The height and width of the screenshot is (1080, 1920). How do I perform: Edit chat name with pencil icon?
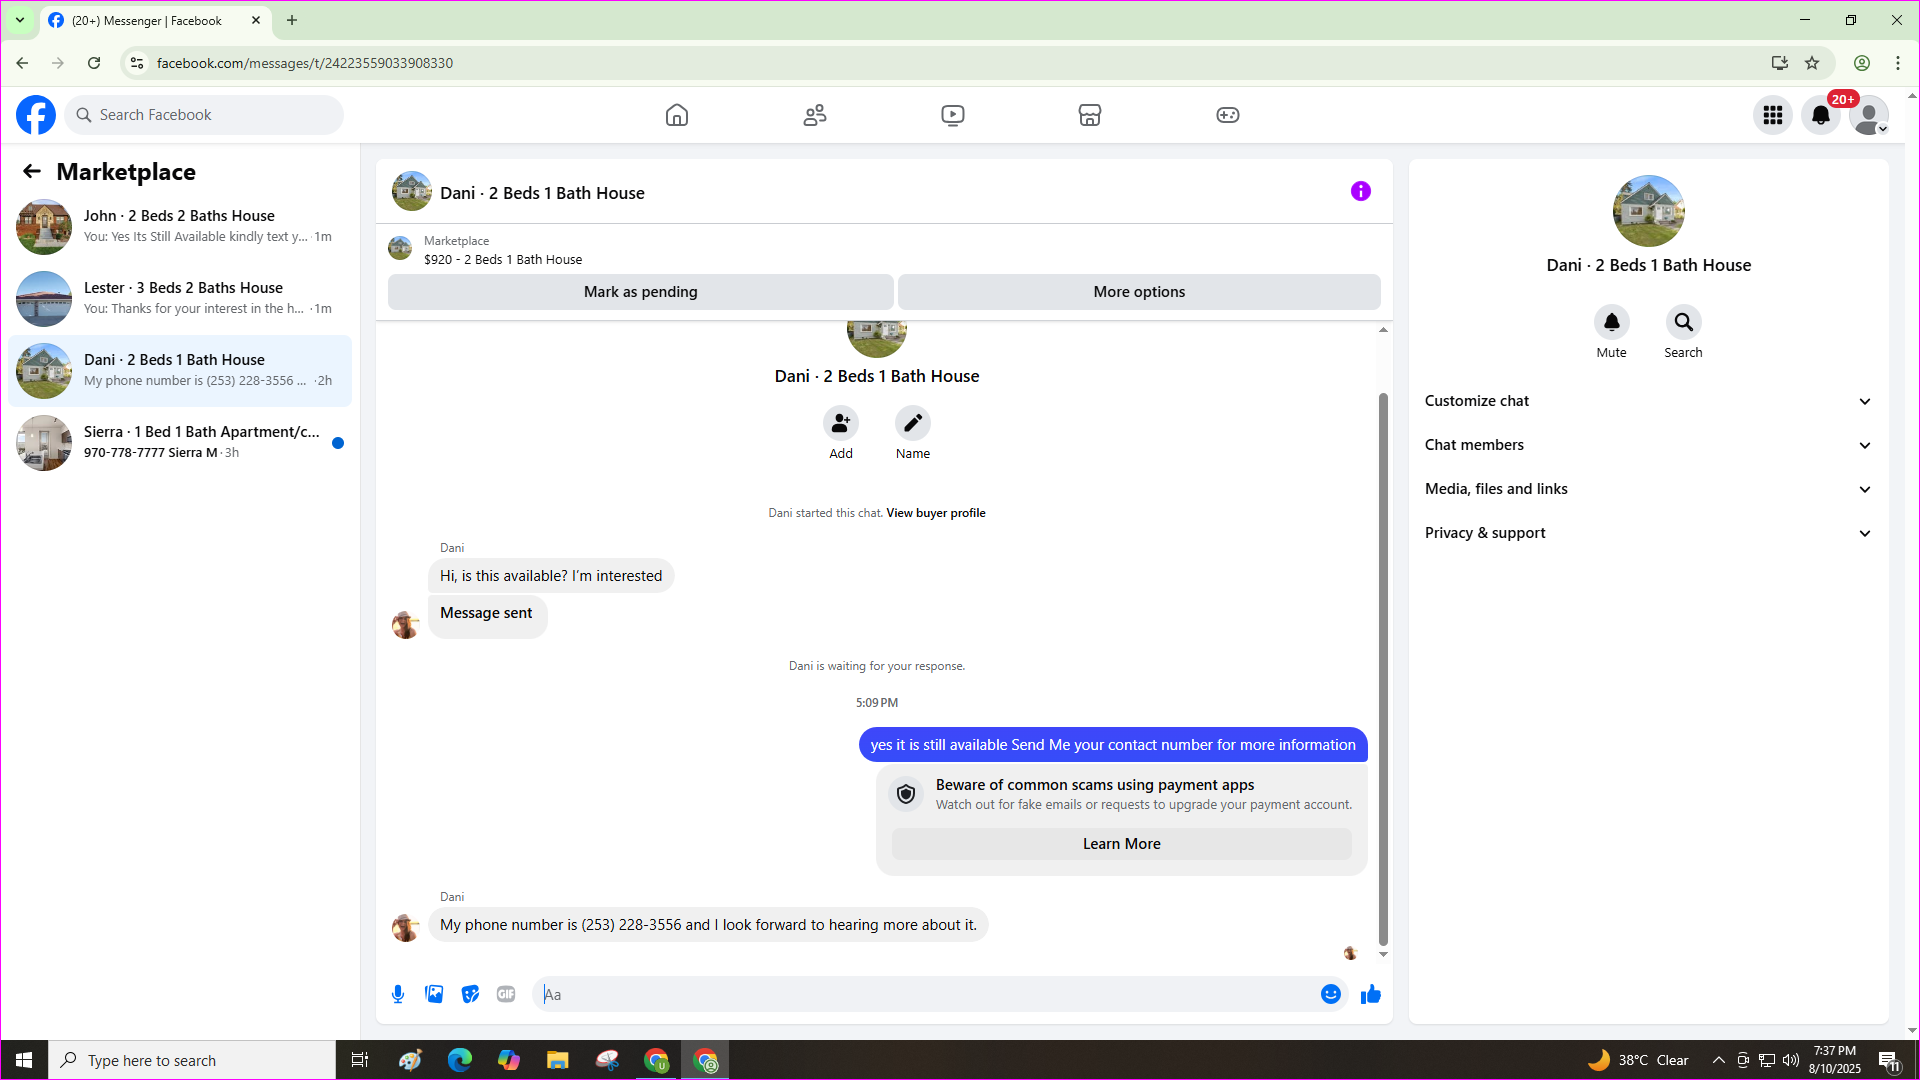(x=912, y=424)
